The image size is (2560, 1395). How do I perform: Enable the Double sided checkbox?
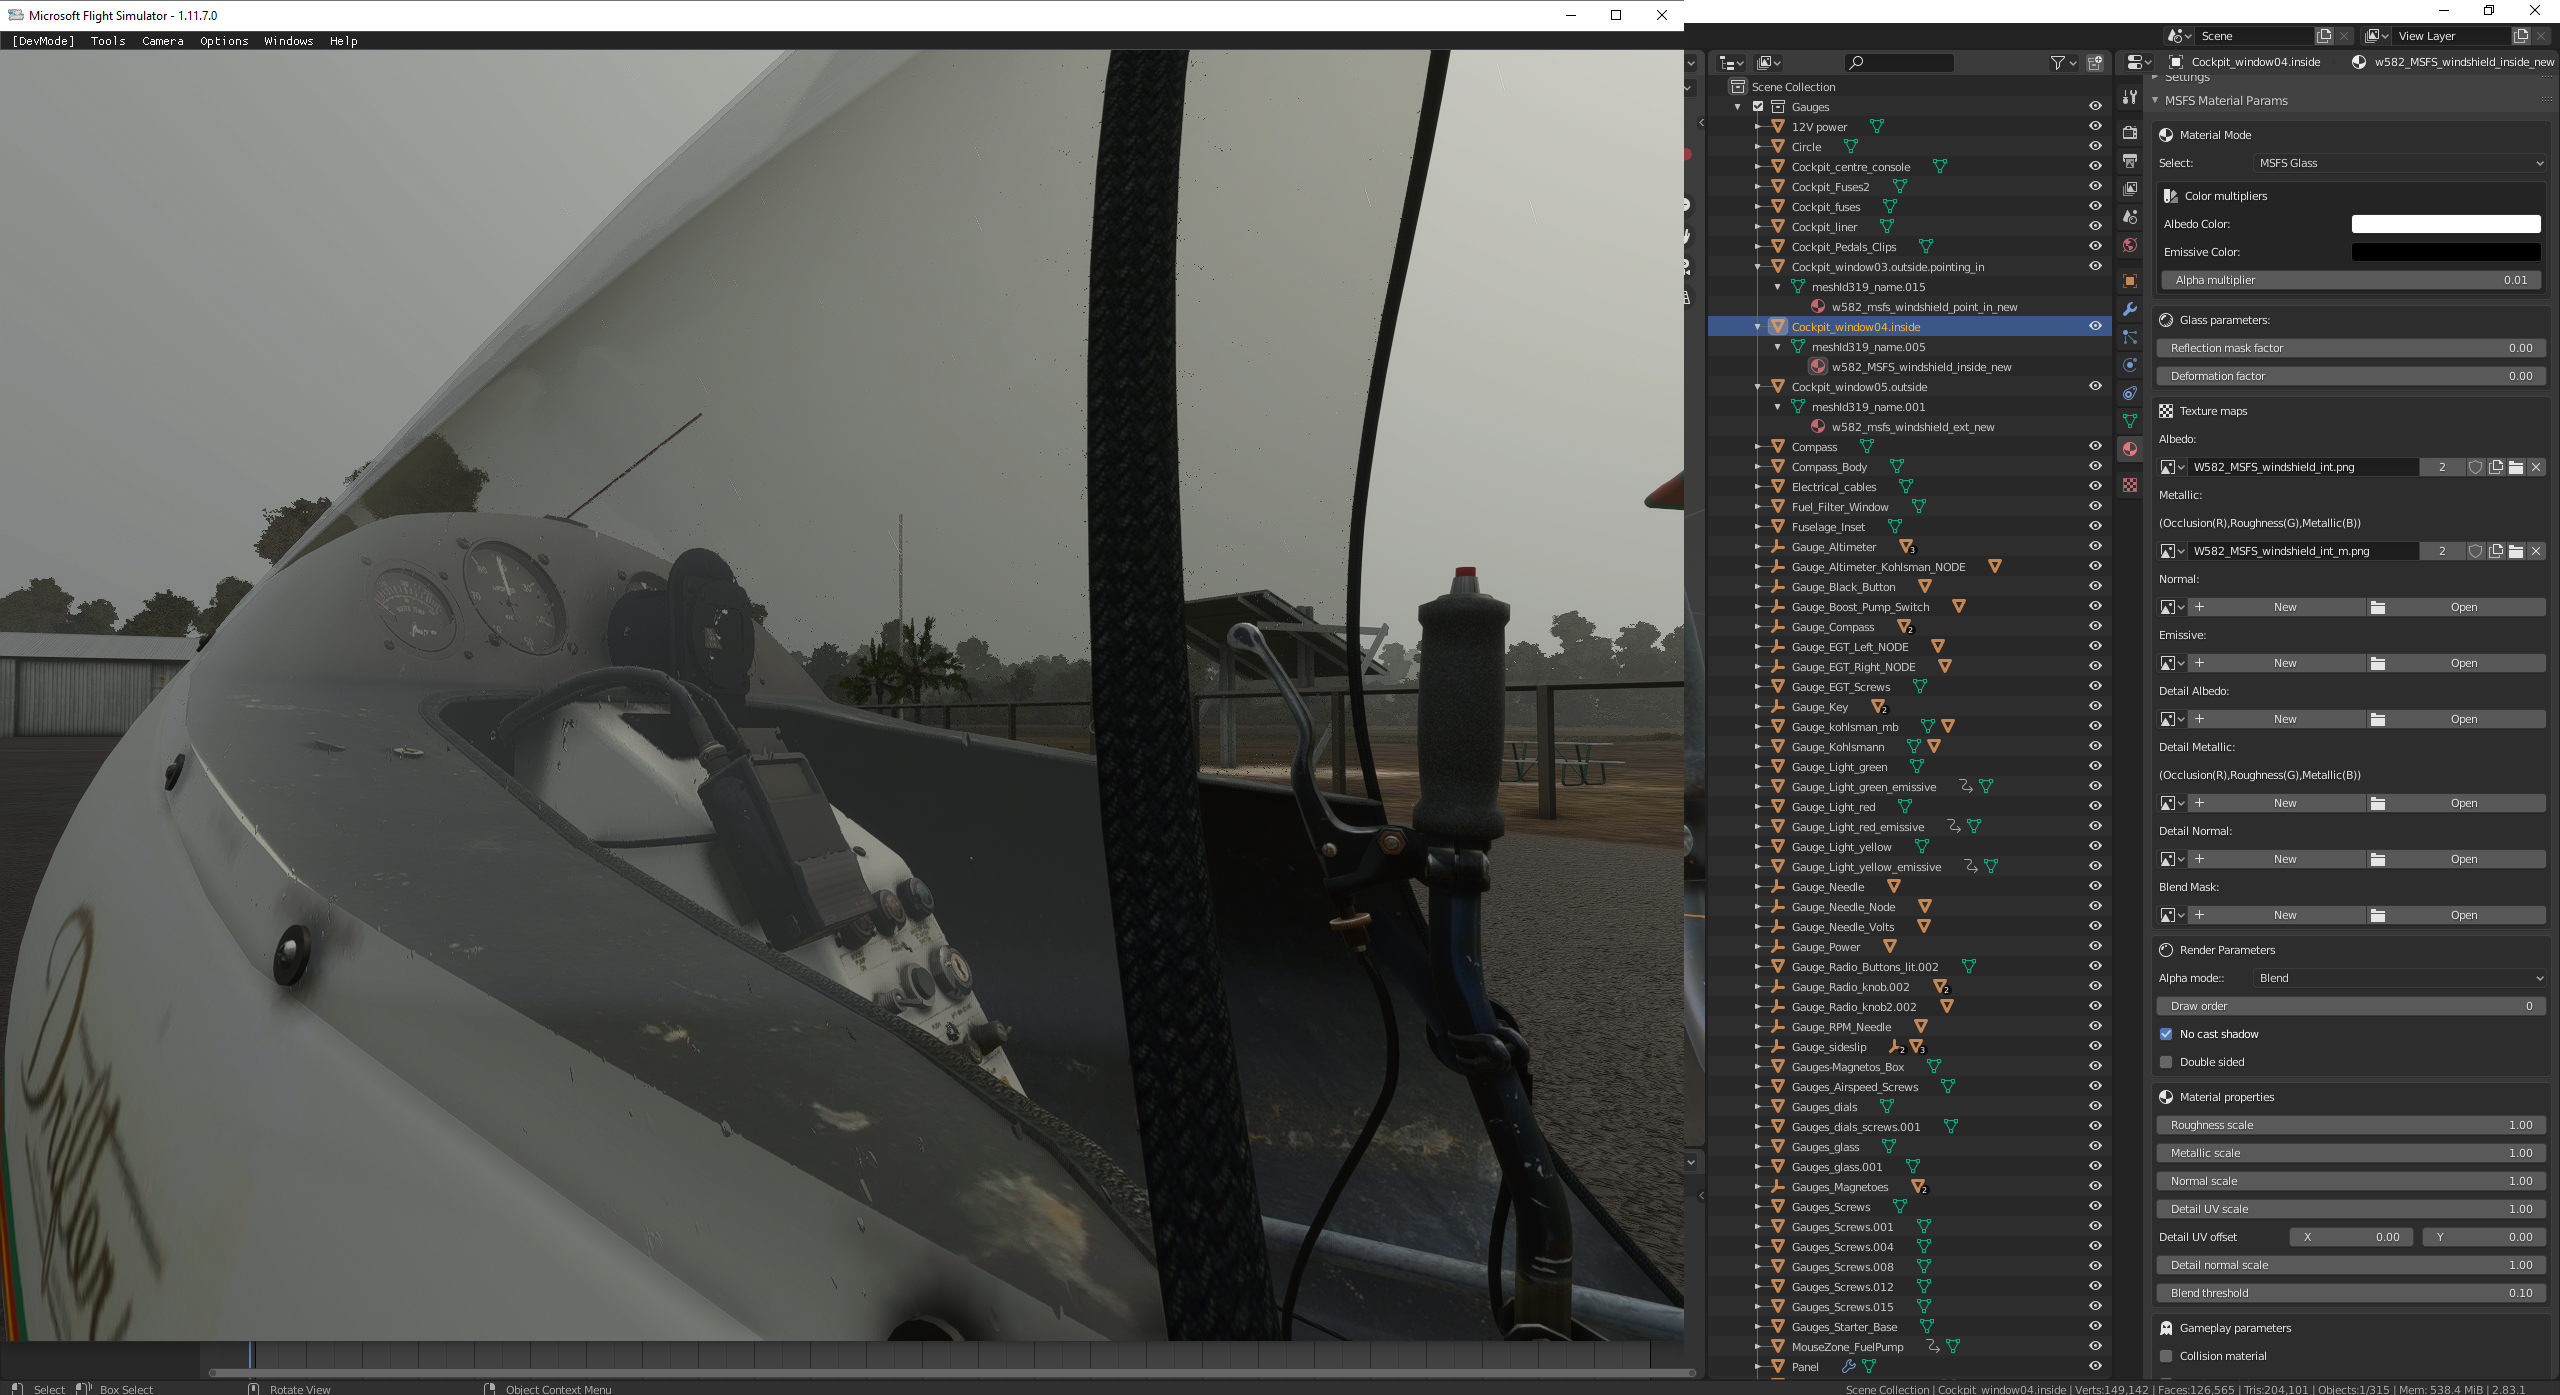[x=2166, y=1062]
